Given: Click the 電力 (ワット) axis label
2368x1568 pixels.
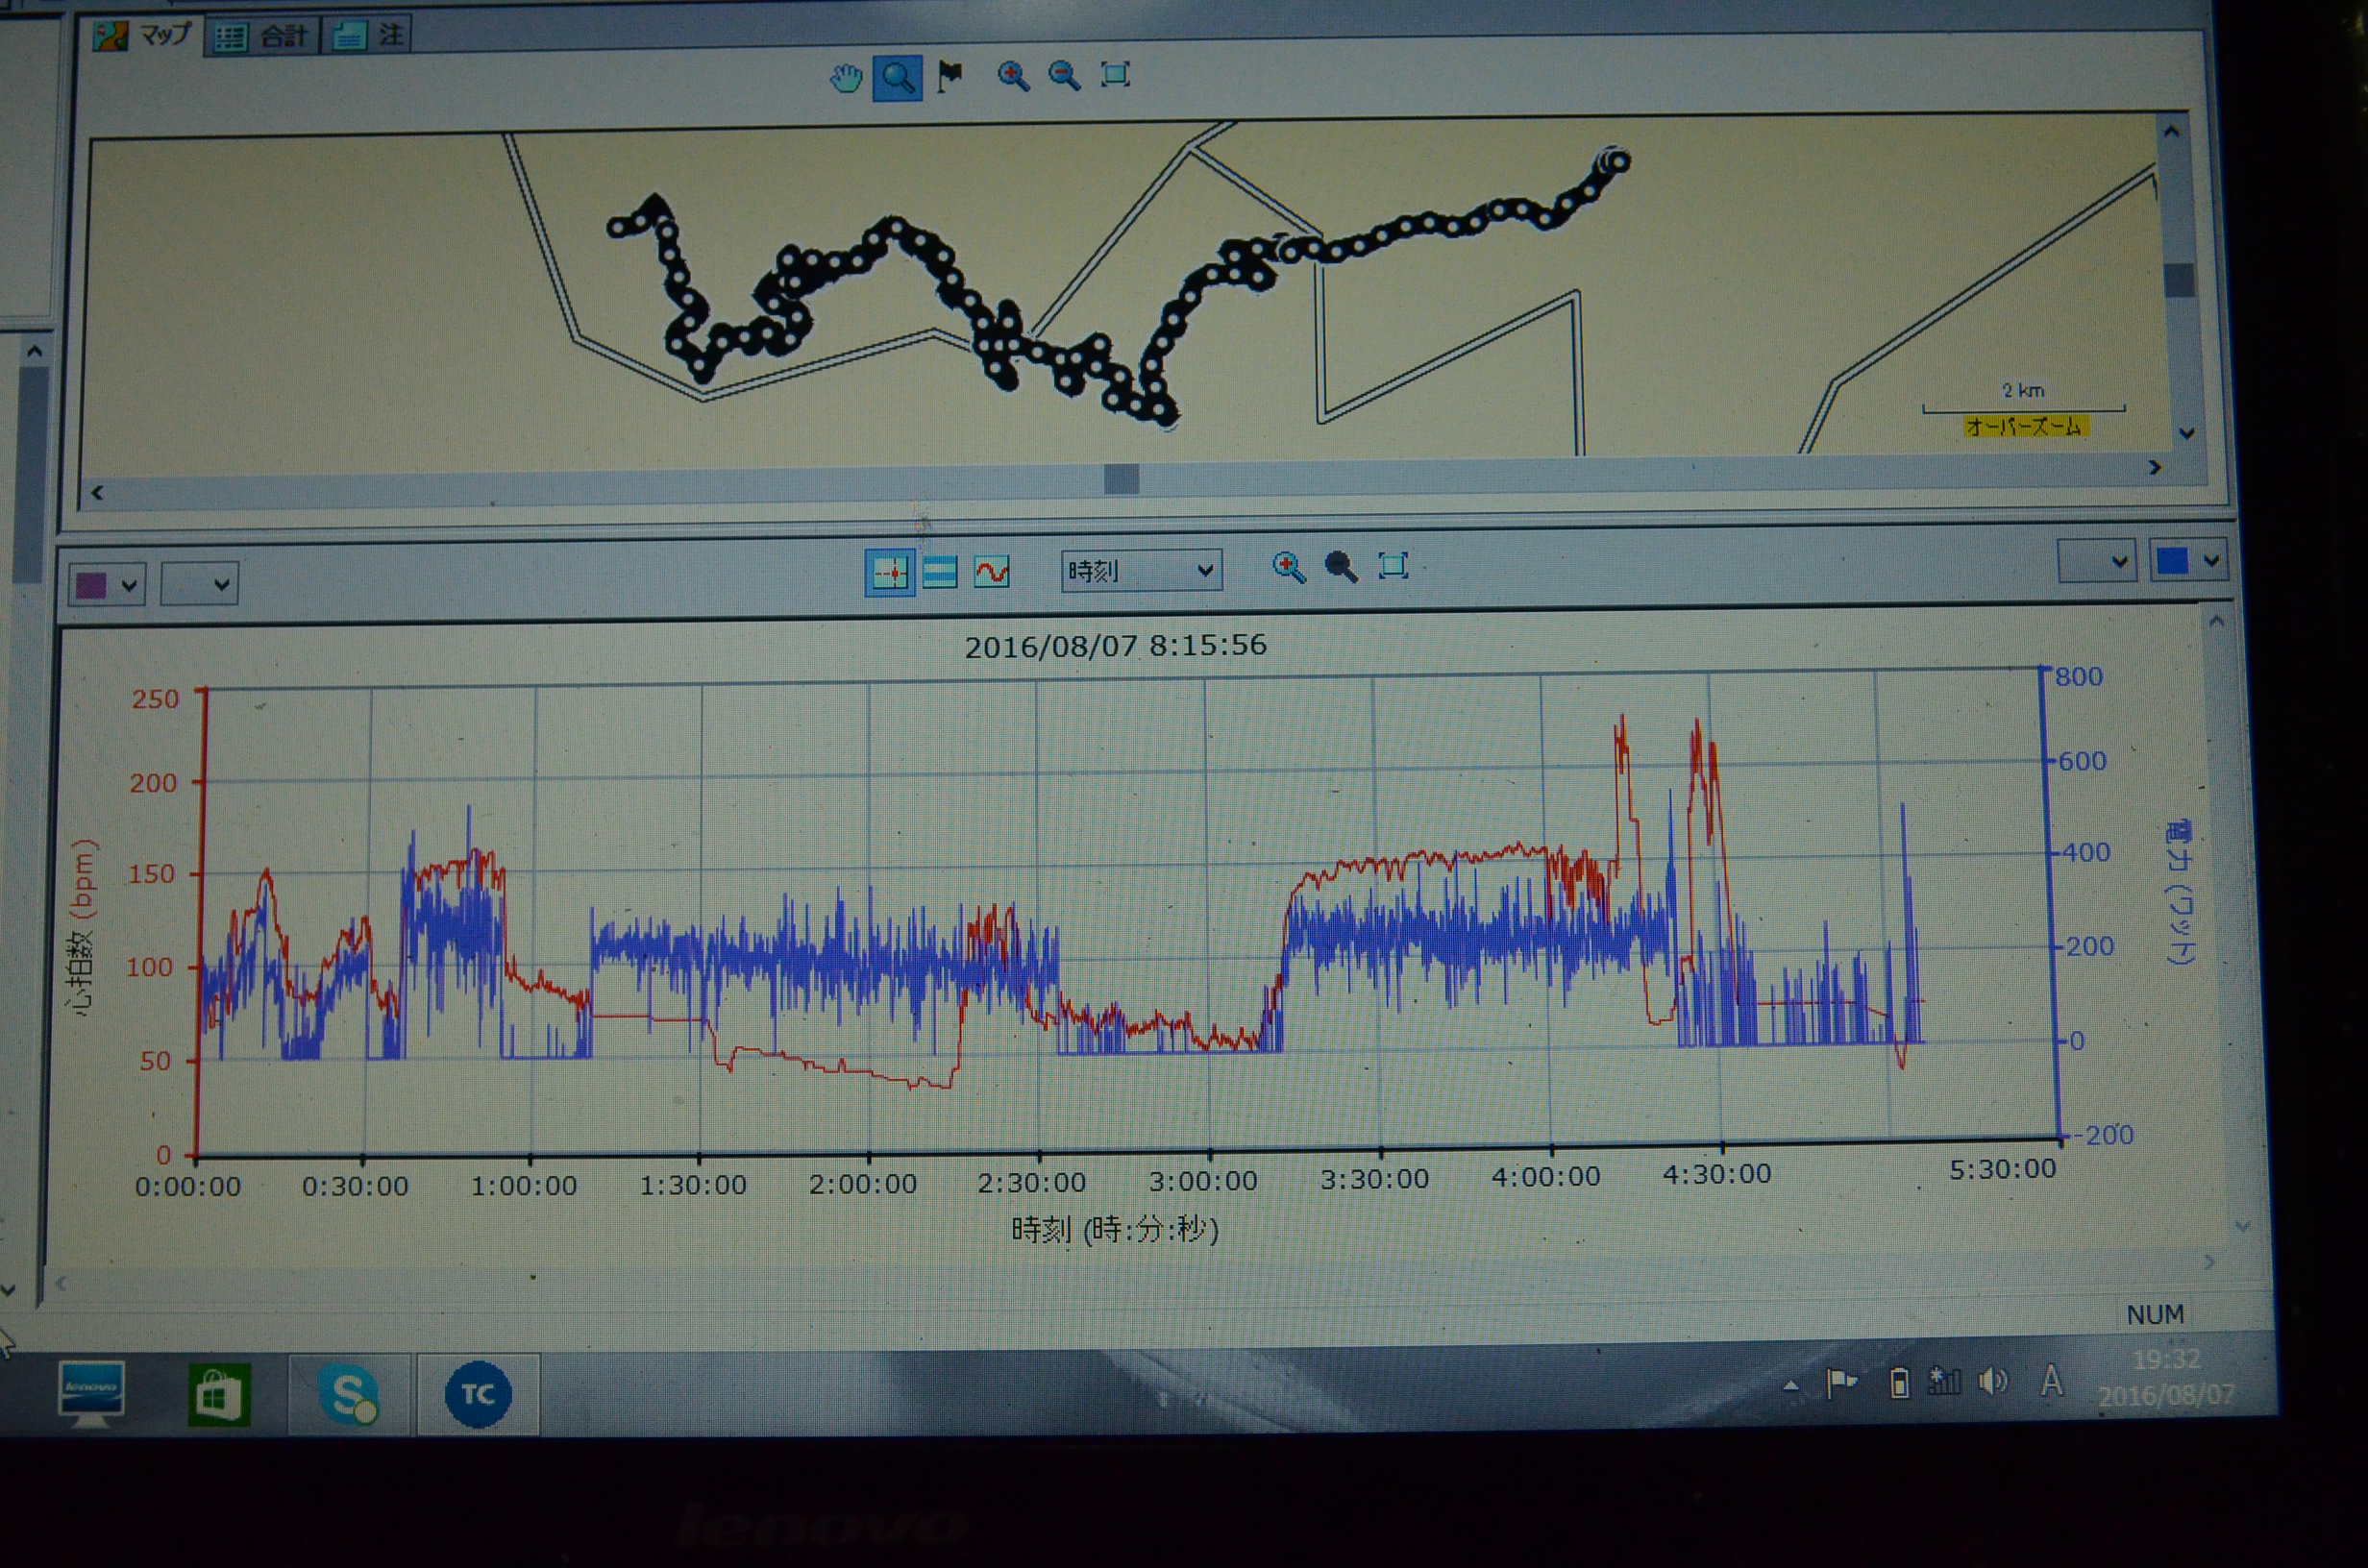Looking at the screenshot, I should 2179,892.
